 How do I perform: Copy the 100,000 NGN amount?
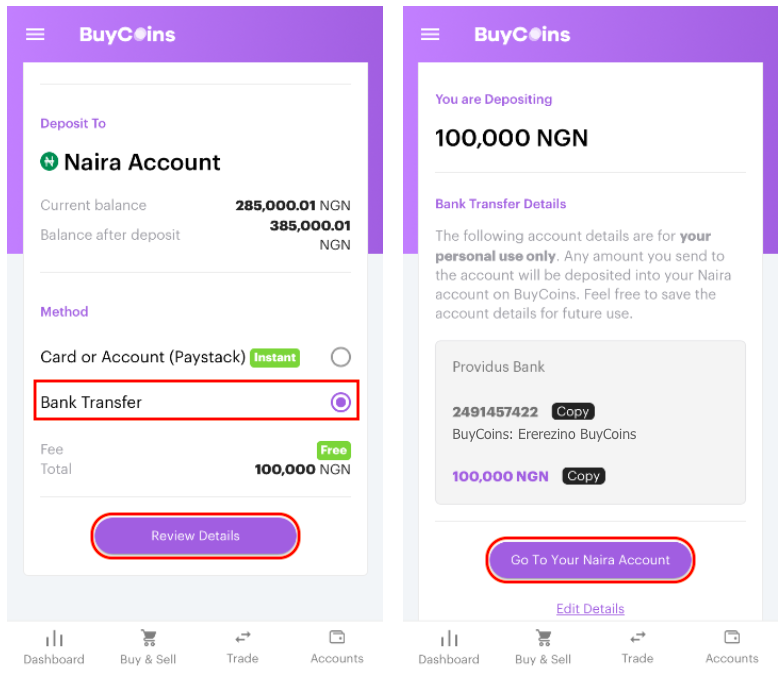[583, 476]
